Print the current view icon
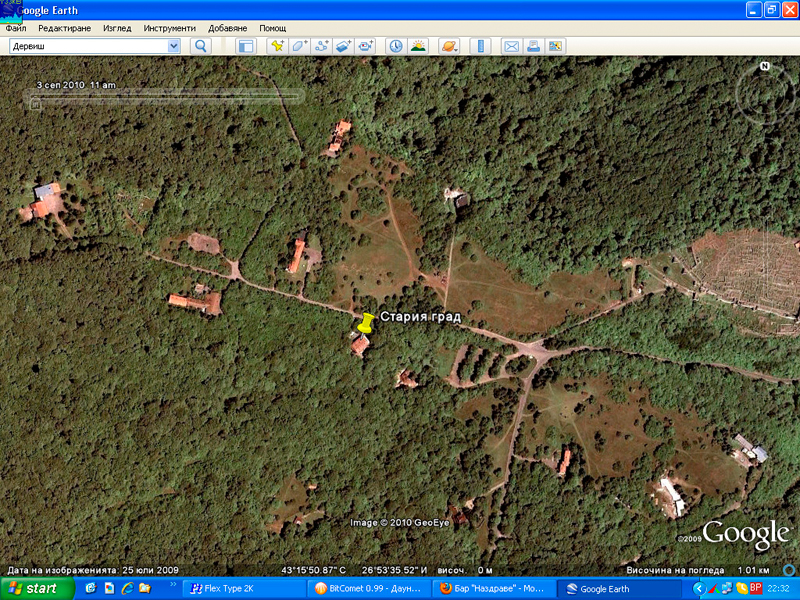The width and height of the screenshot is (800, 600). pos(533,46)
